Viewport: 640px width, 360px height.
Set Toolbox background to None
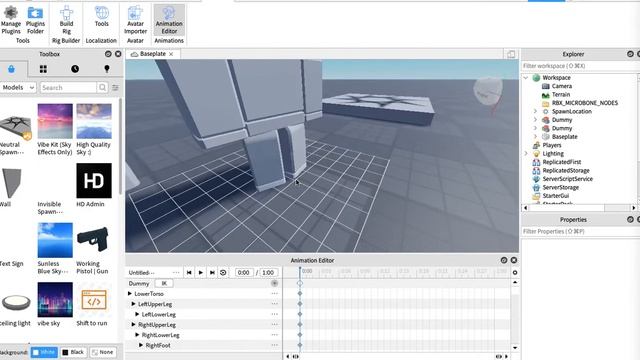click(102, 352)
